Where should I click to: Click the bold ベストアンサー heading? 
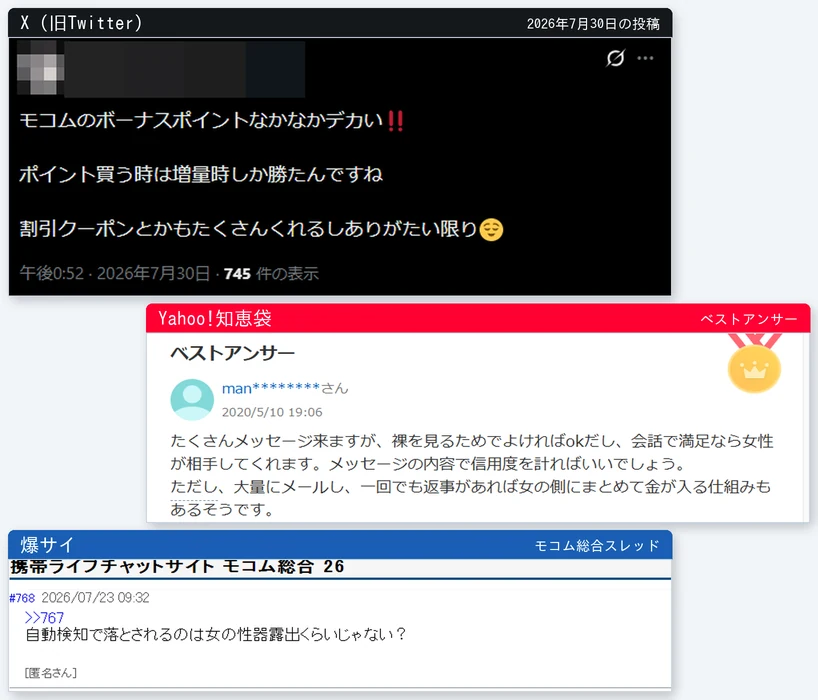[233, 353]
